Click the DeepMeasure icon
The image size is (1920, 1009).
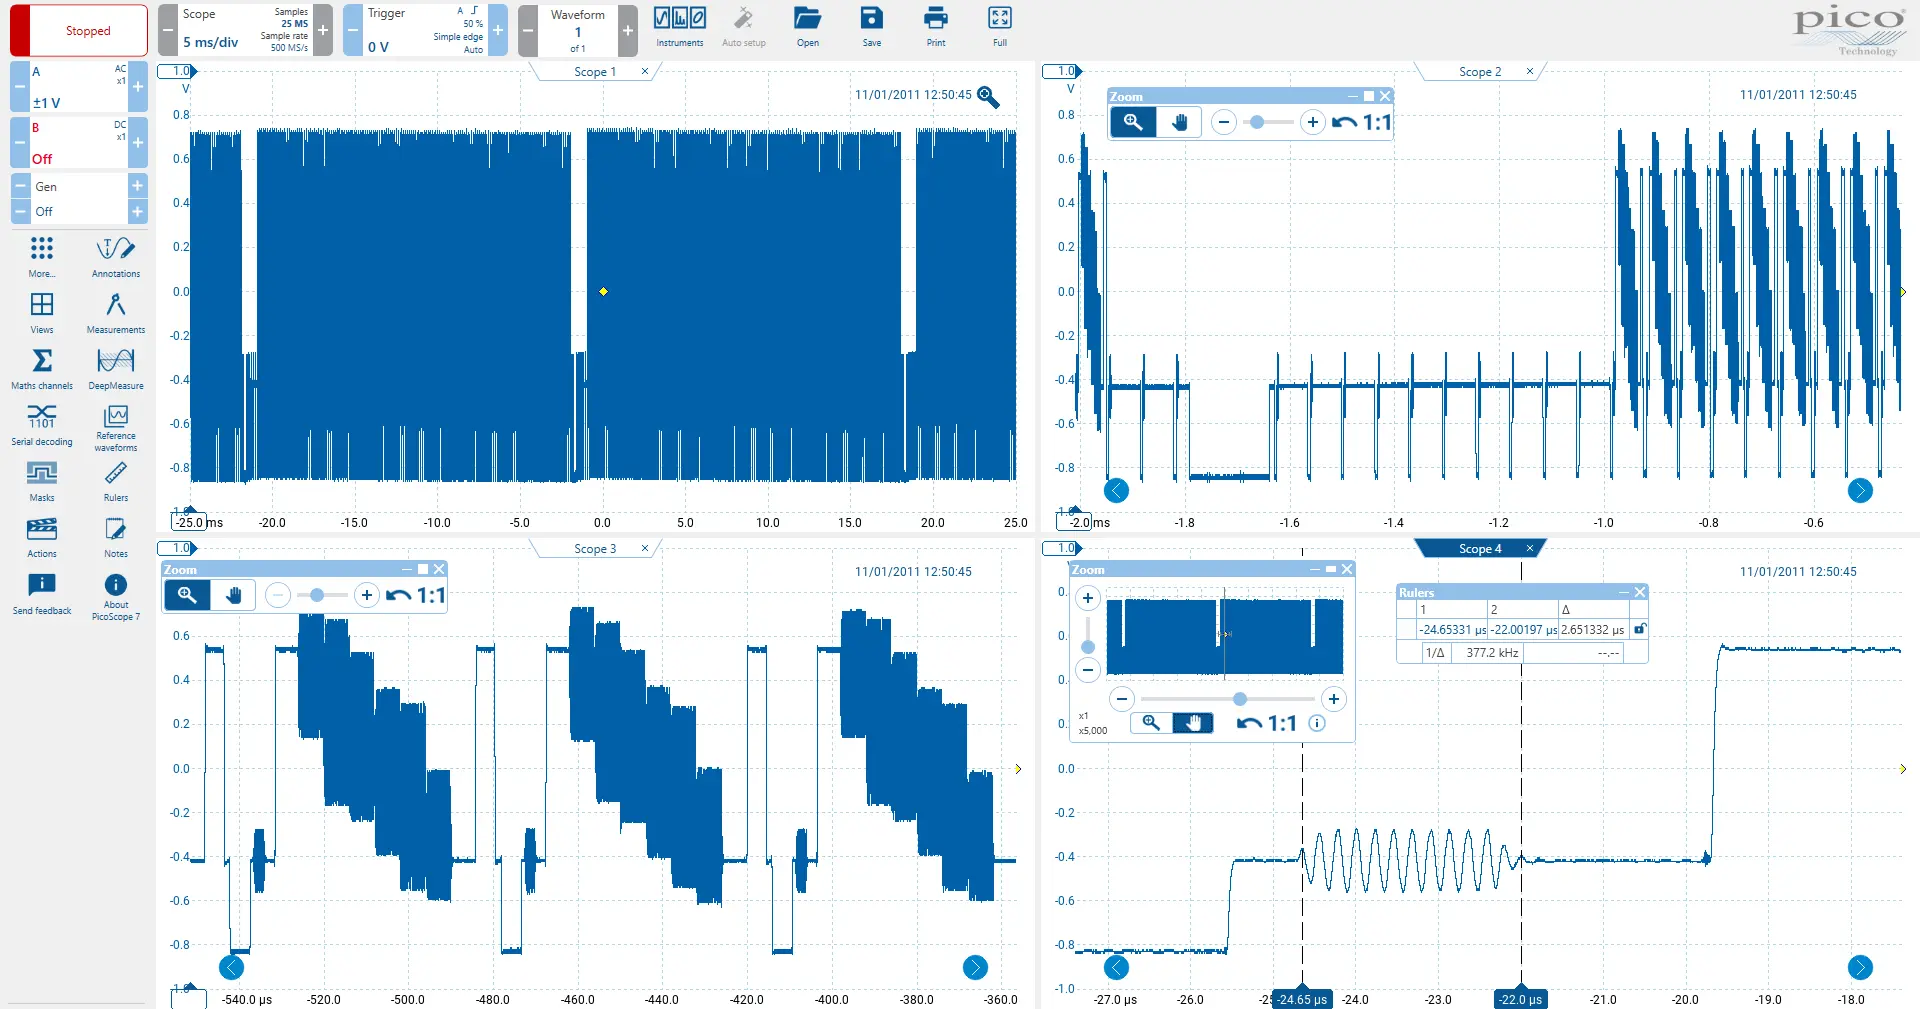(x=116, y=368)
